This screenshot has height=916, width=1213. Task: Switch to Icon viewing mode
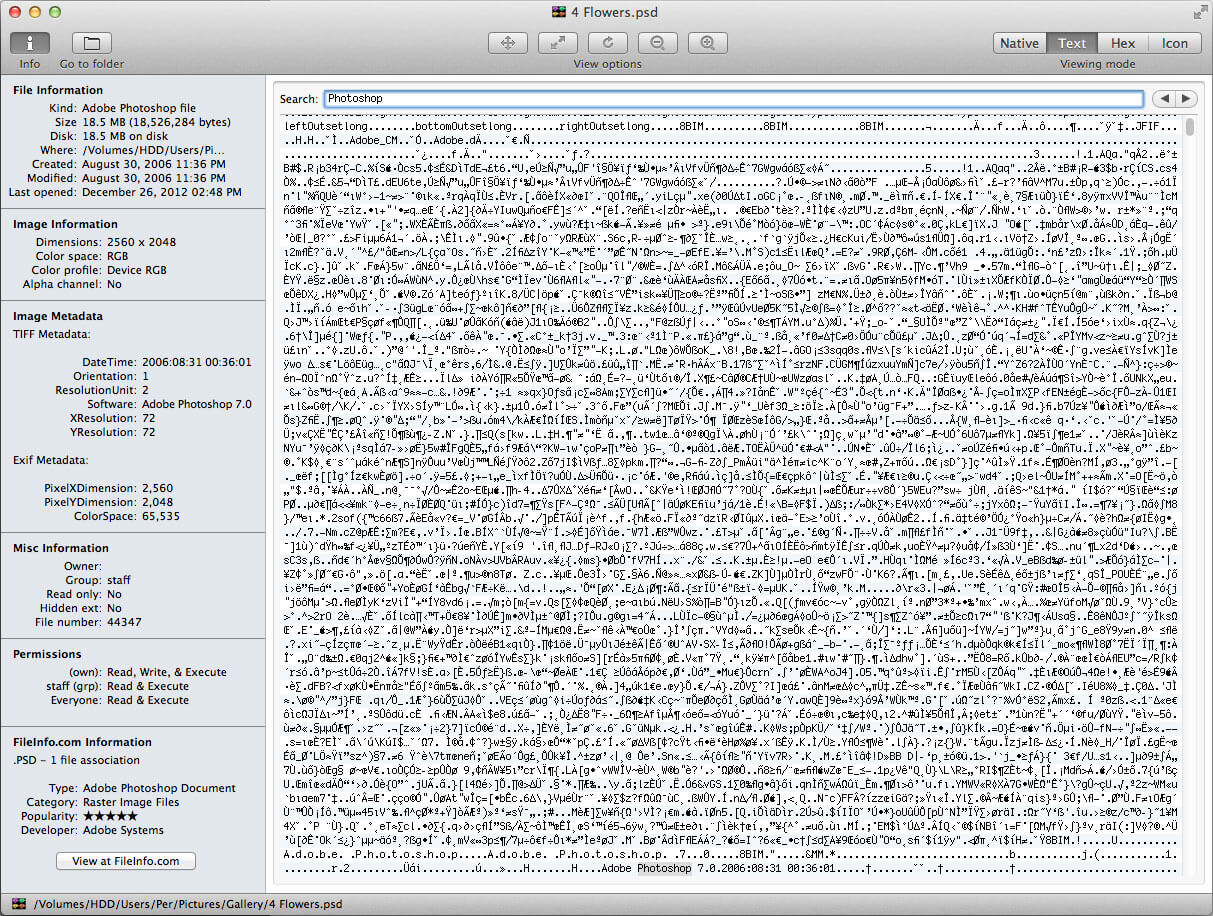click(x=1175, y=43)
